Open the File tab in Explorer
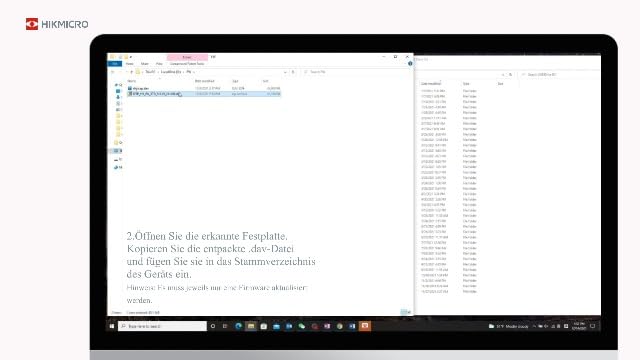The image size is (640, 360). 115,64
